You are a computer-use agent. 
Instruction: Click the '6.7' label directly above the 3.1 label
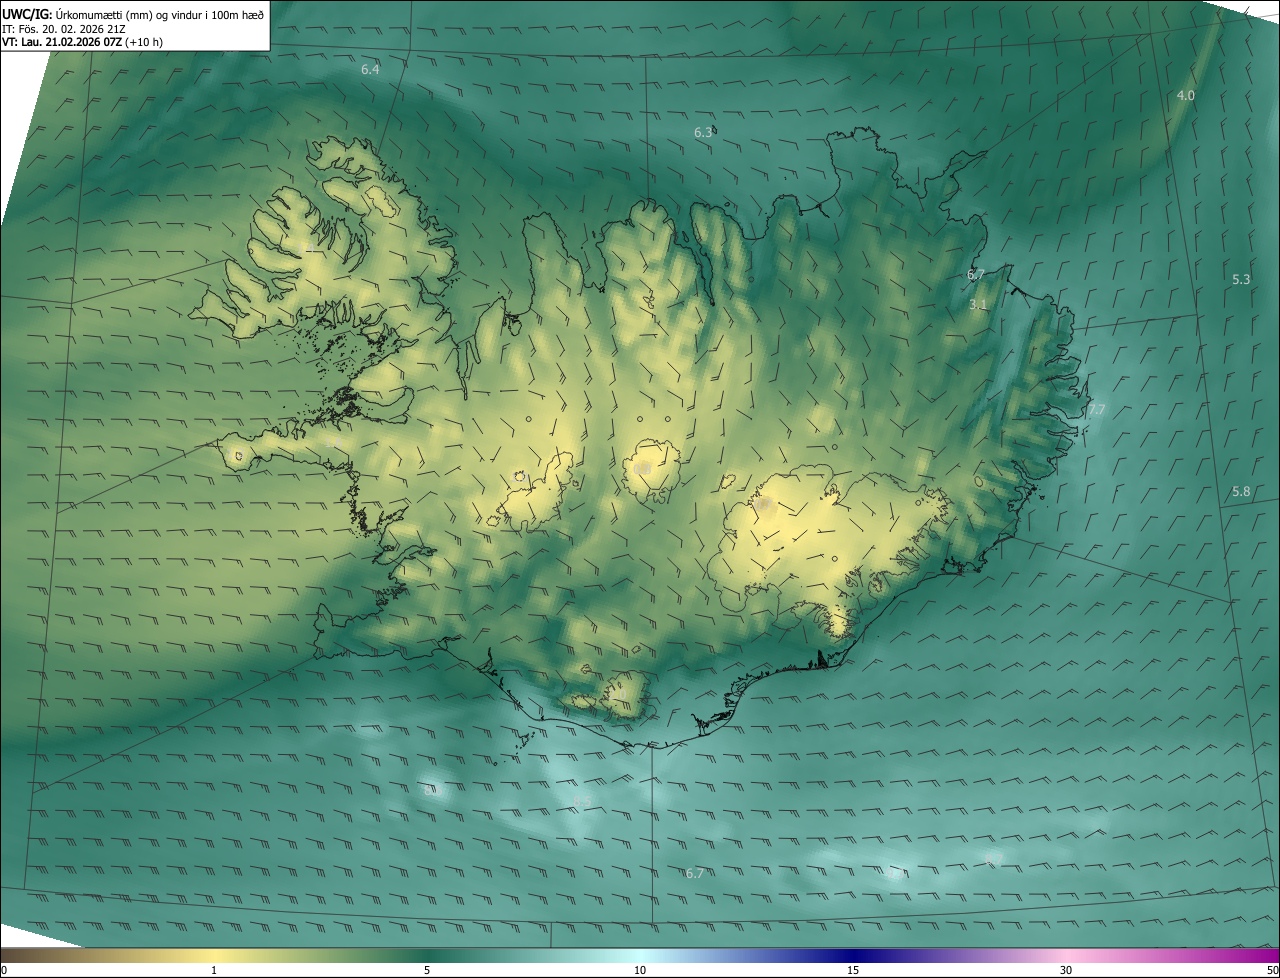coord(976,274)
